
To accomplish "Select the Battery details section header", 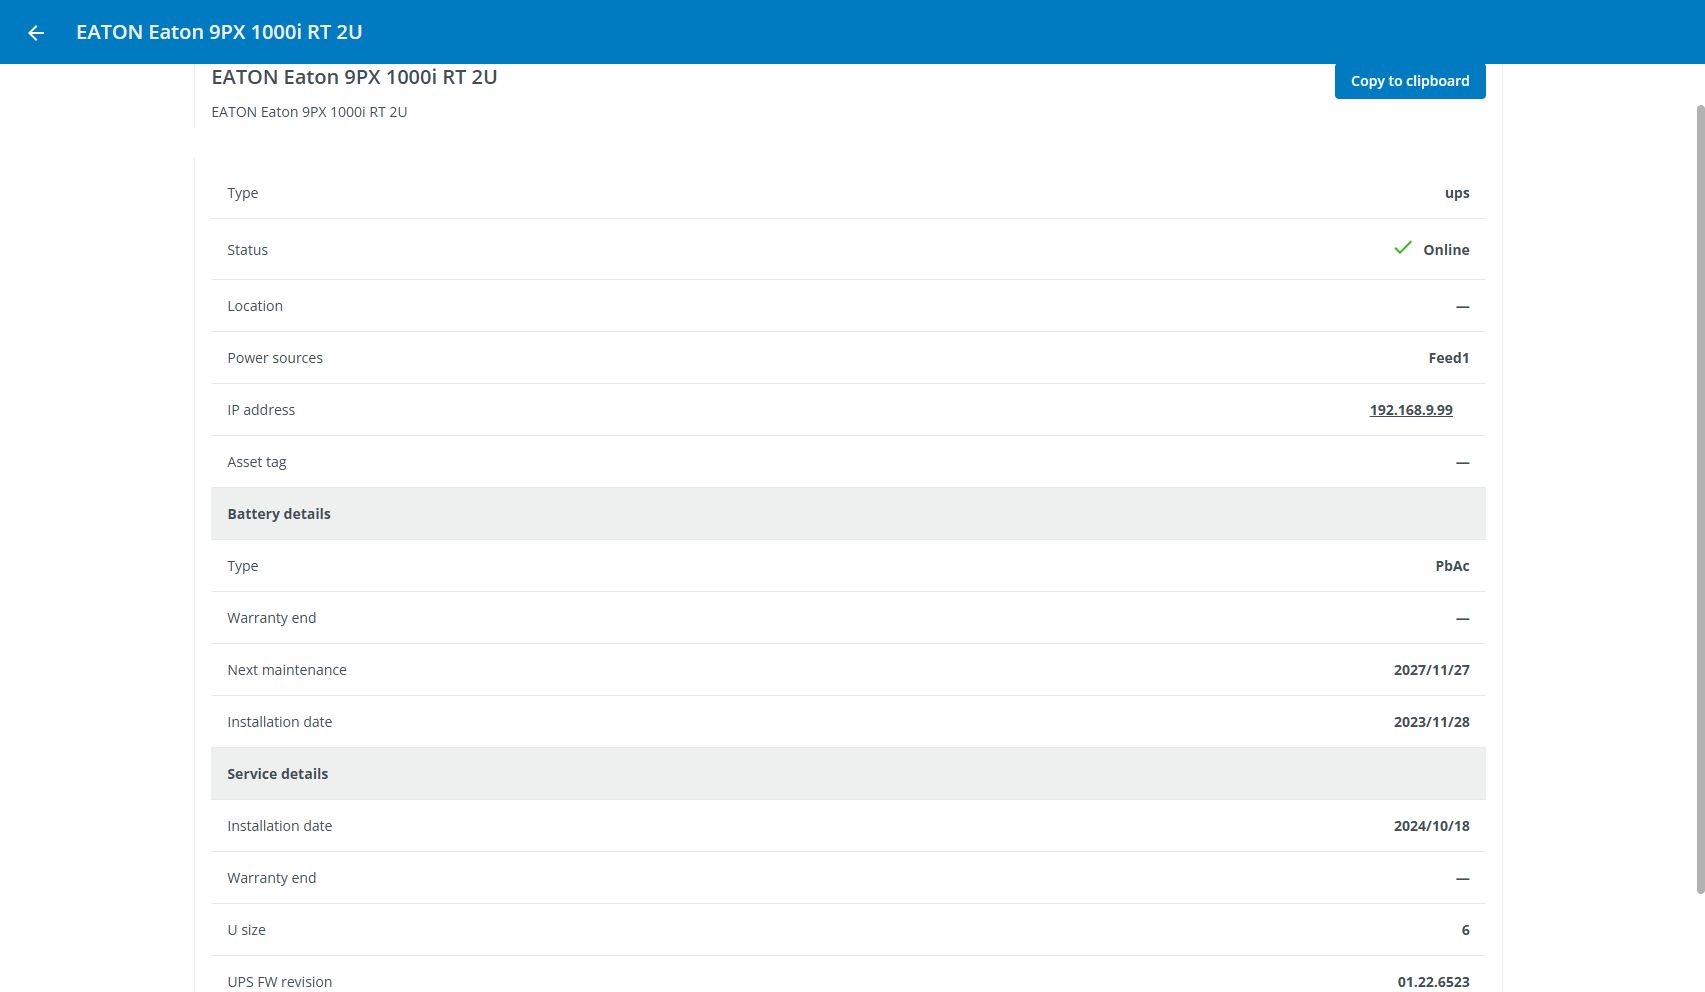I will (x=279, y=514).
